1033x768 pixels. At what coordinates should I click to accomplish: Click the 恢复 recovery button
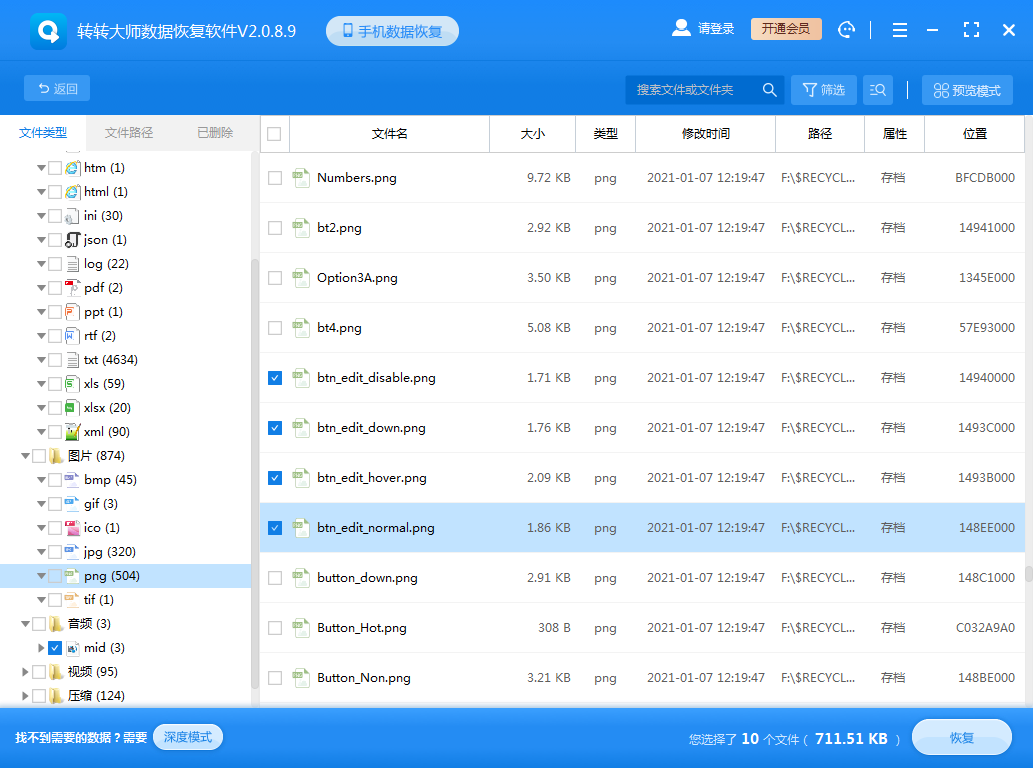coord(961,737)
